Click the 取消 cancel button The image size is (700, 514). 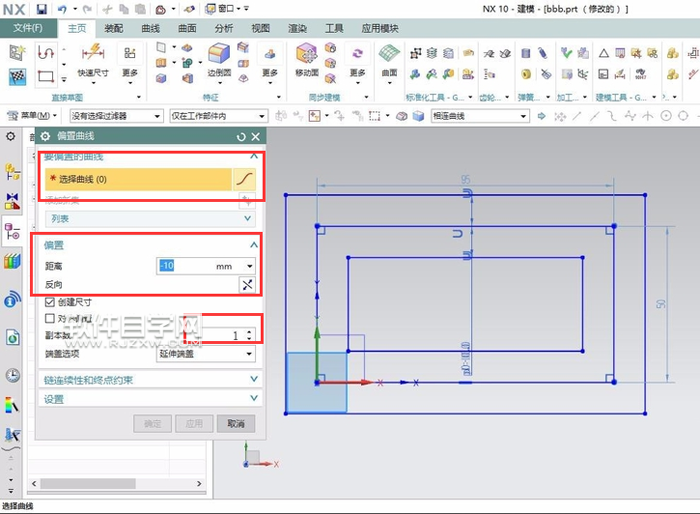click(236, 424)
